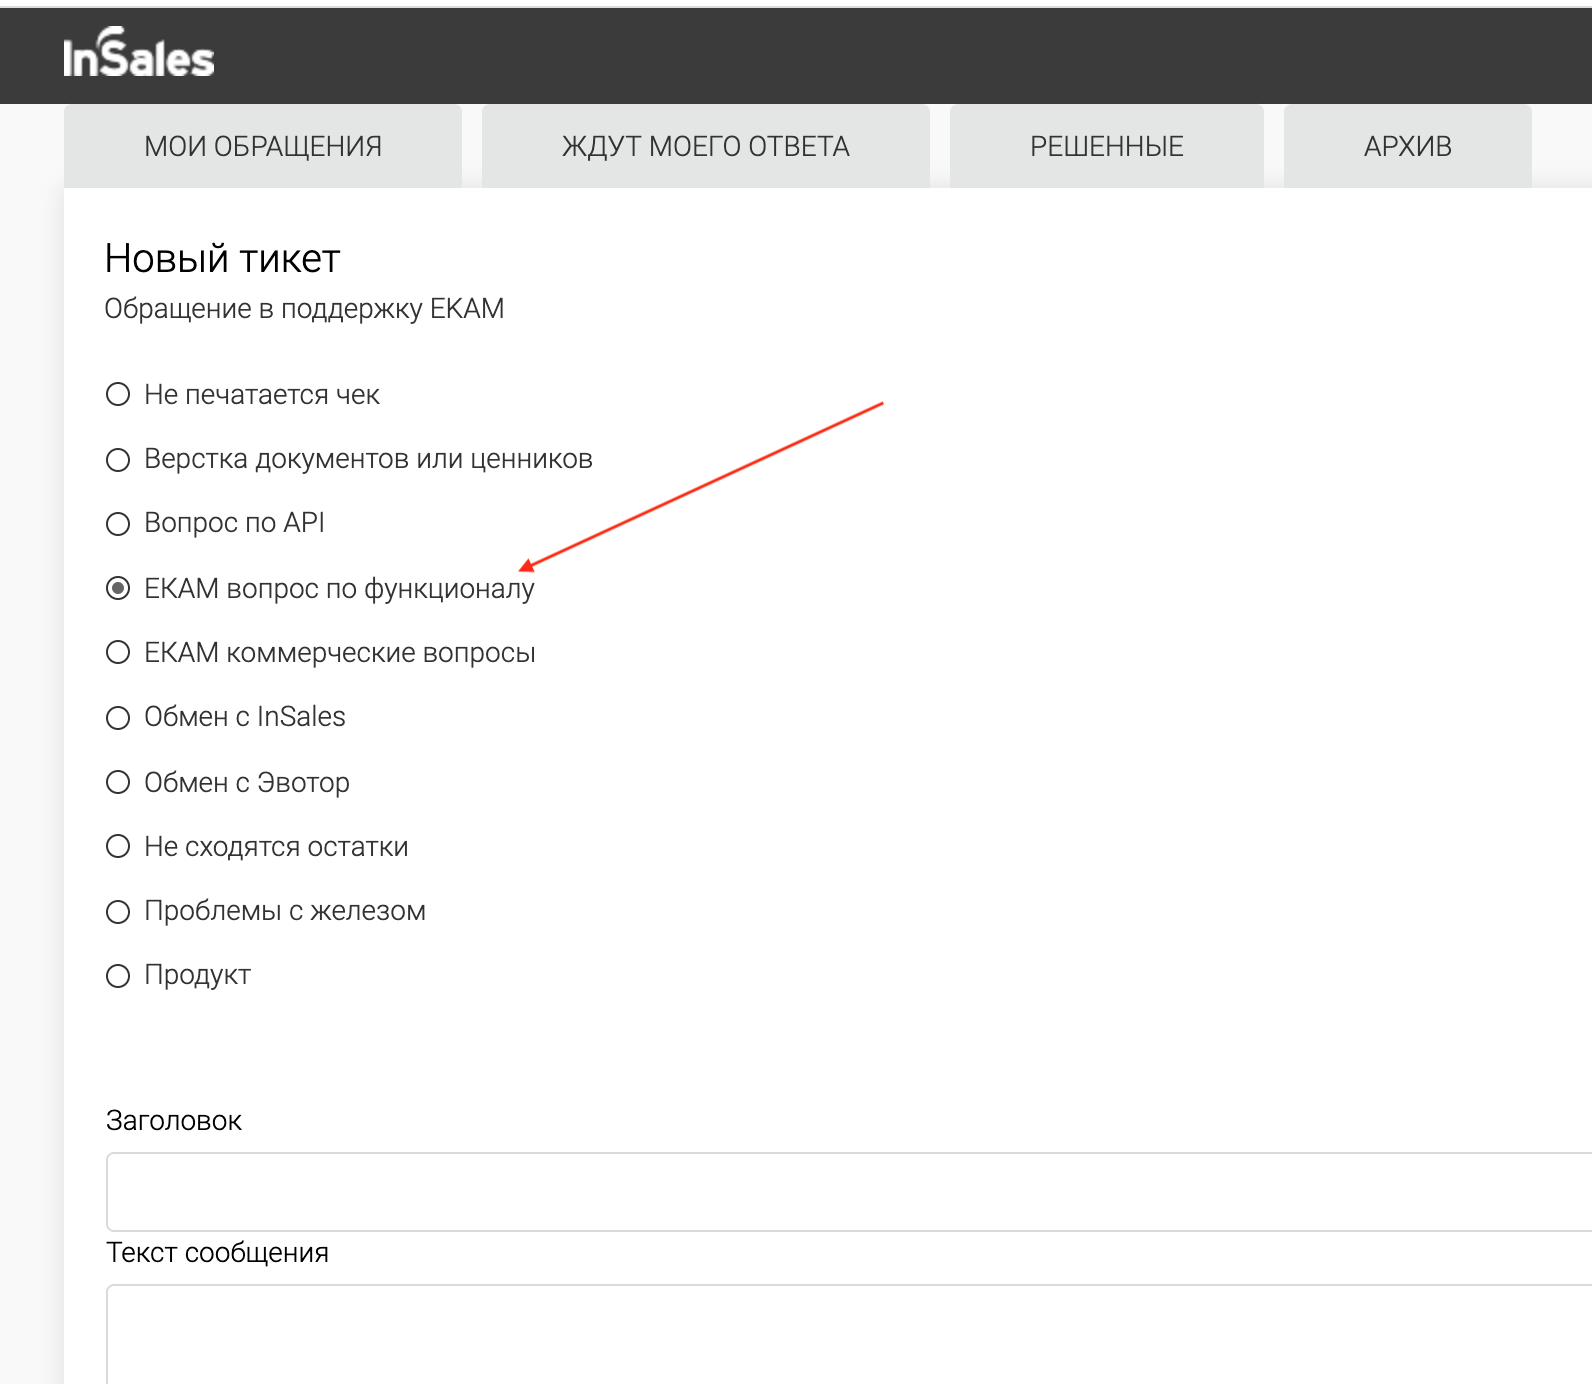
Task: Pick the 'Обмен с Эвотор' option
Action: pyautogui.click(x=118, y=782)
